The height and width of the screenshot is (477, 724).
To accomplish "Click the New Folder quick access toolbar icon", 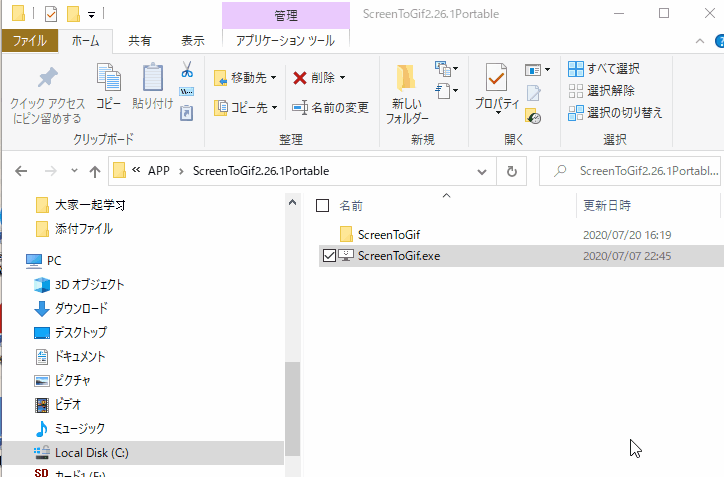I will [x=73, y=14].
